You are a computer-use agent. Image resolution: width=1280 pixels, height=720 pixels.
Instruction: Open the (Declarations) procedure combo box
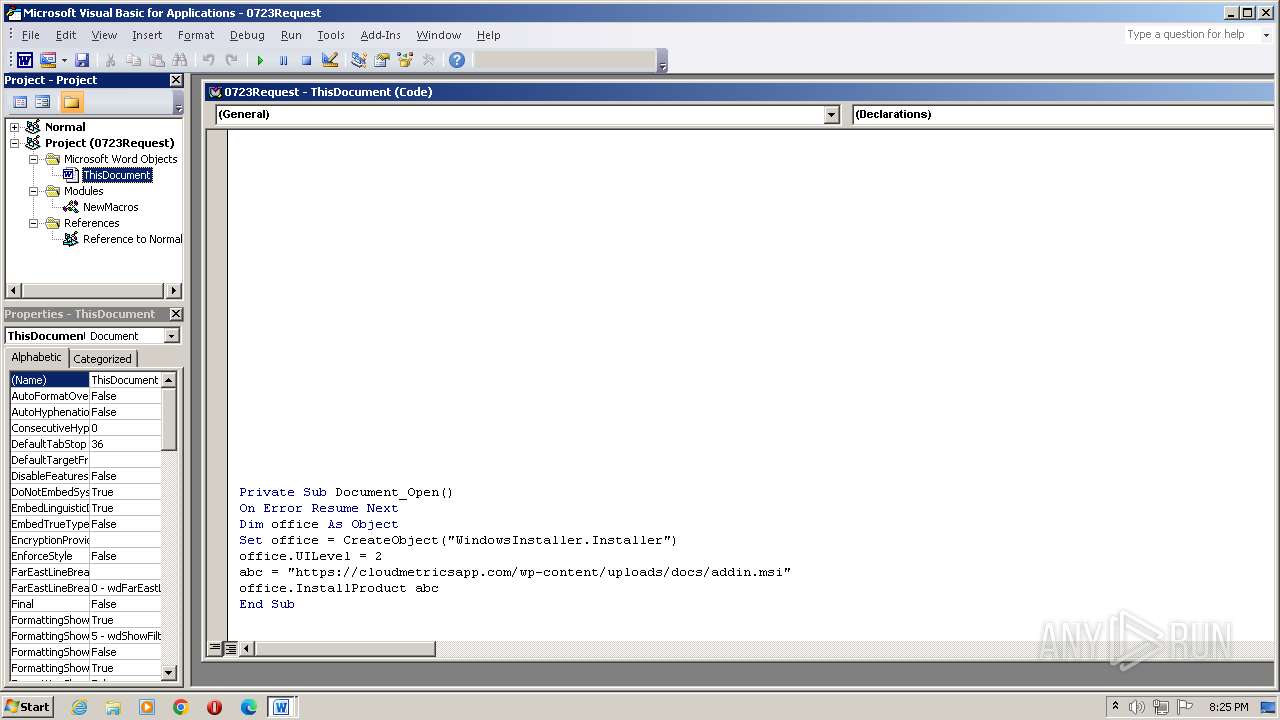1063,115
